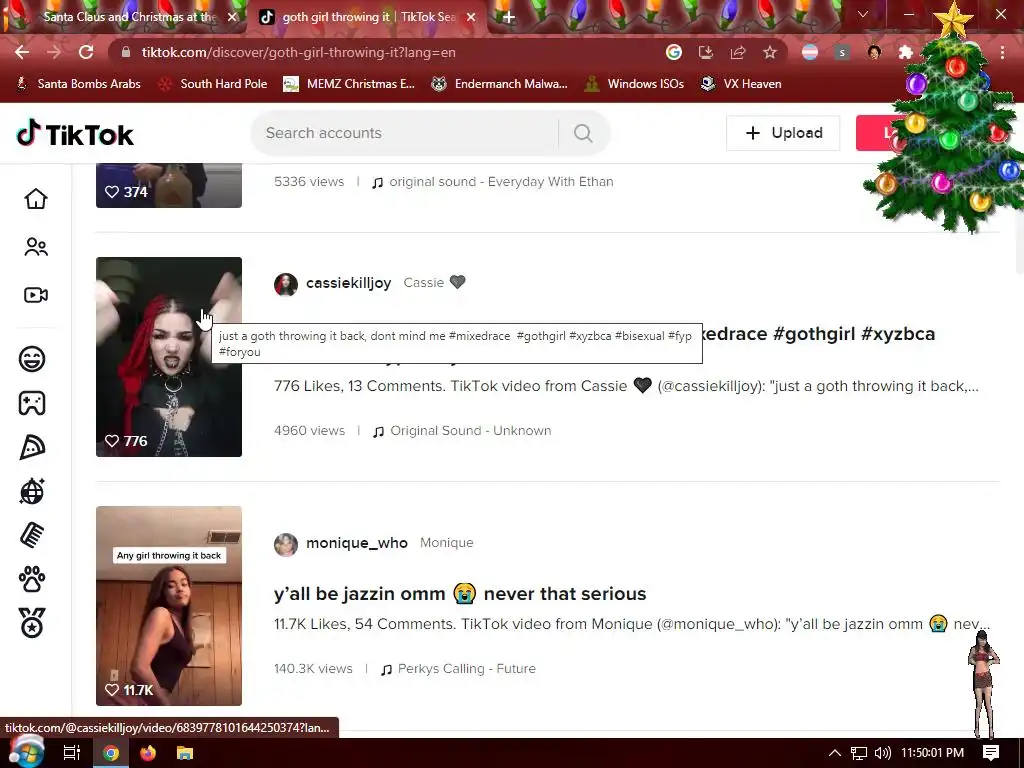Open original sound - Everyday With Ethan
This screenshot has width=1024, height=768.
[x=493, y=182]
